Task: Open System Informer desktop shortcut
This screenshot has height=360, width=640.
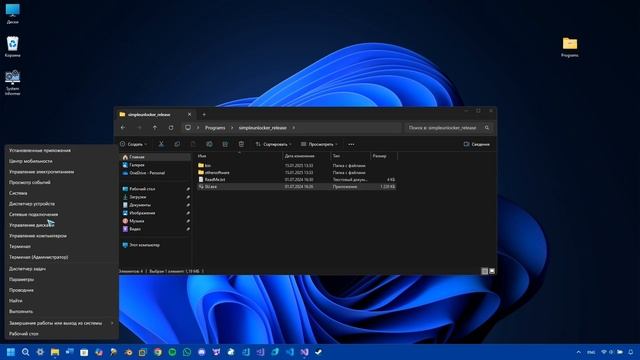Action: pos(13,83)
